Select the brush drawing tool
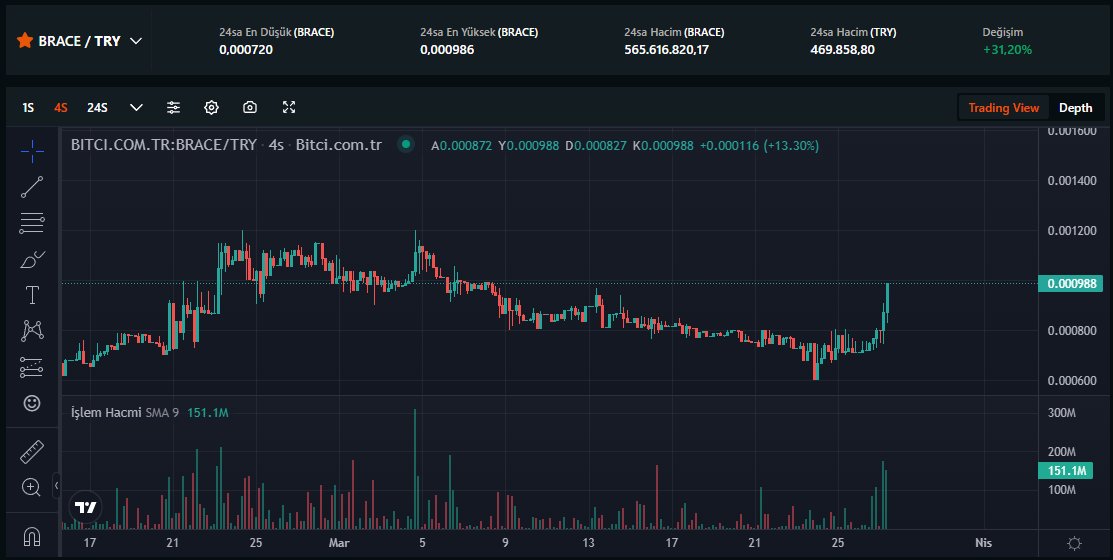The height and width of the screenshot is (560, 1113). point(32,260)
